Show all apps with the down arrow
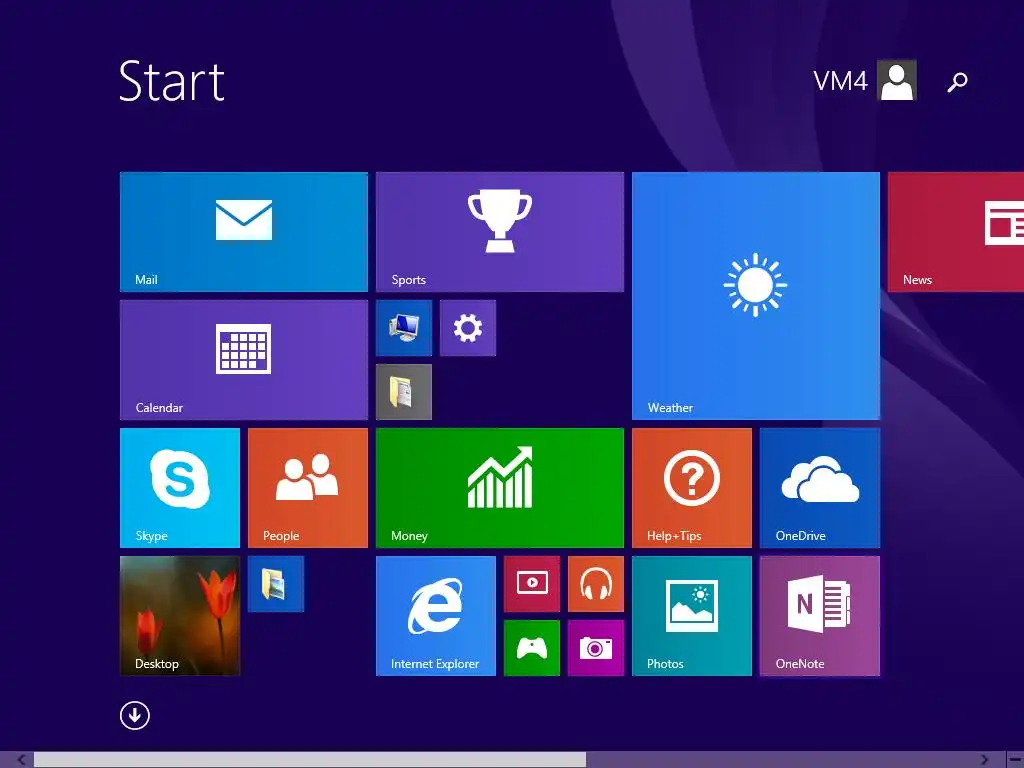Screen dimensions: 1024x768 tap(135, 716)
